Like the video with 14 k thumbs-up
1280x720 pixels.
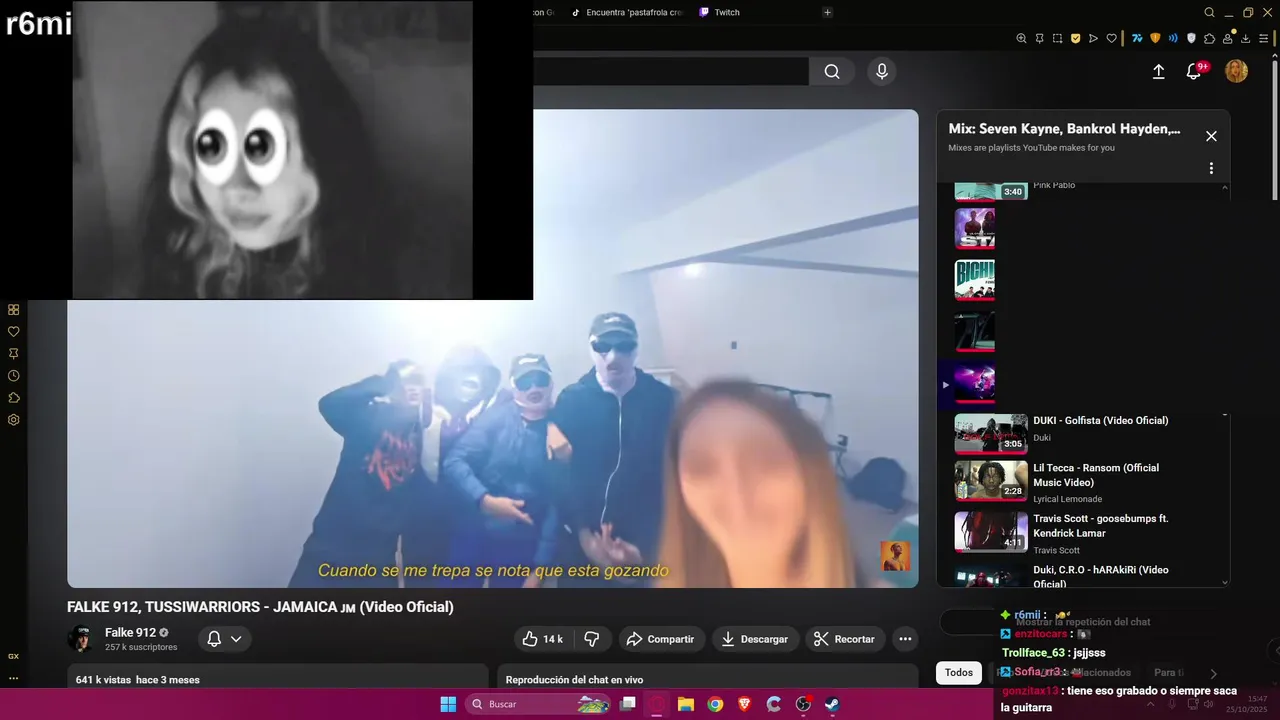(x=543, y=639)
